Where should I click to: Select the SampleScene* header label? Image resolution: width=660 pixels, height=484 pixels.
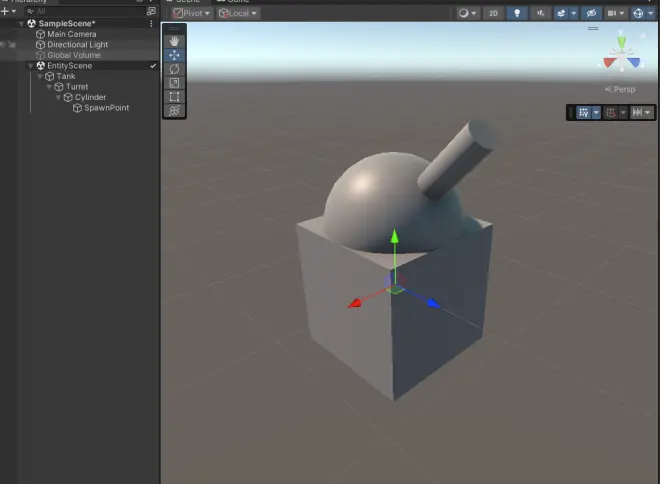click(x=67, y=24)
